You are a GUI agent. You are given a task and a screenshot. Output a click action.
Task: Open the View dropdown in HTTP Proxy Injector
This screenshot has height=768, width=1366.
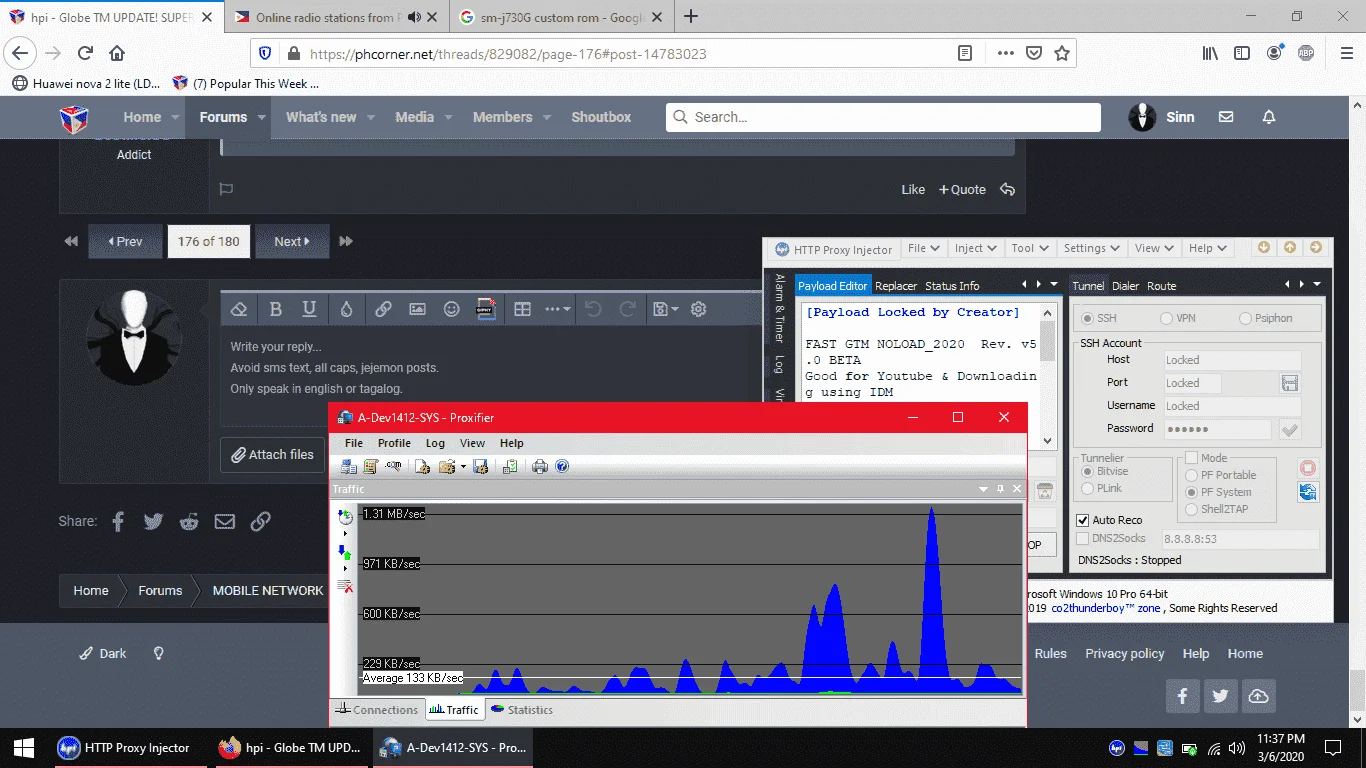[1154, 248]
